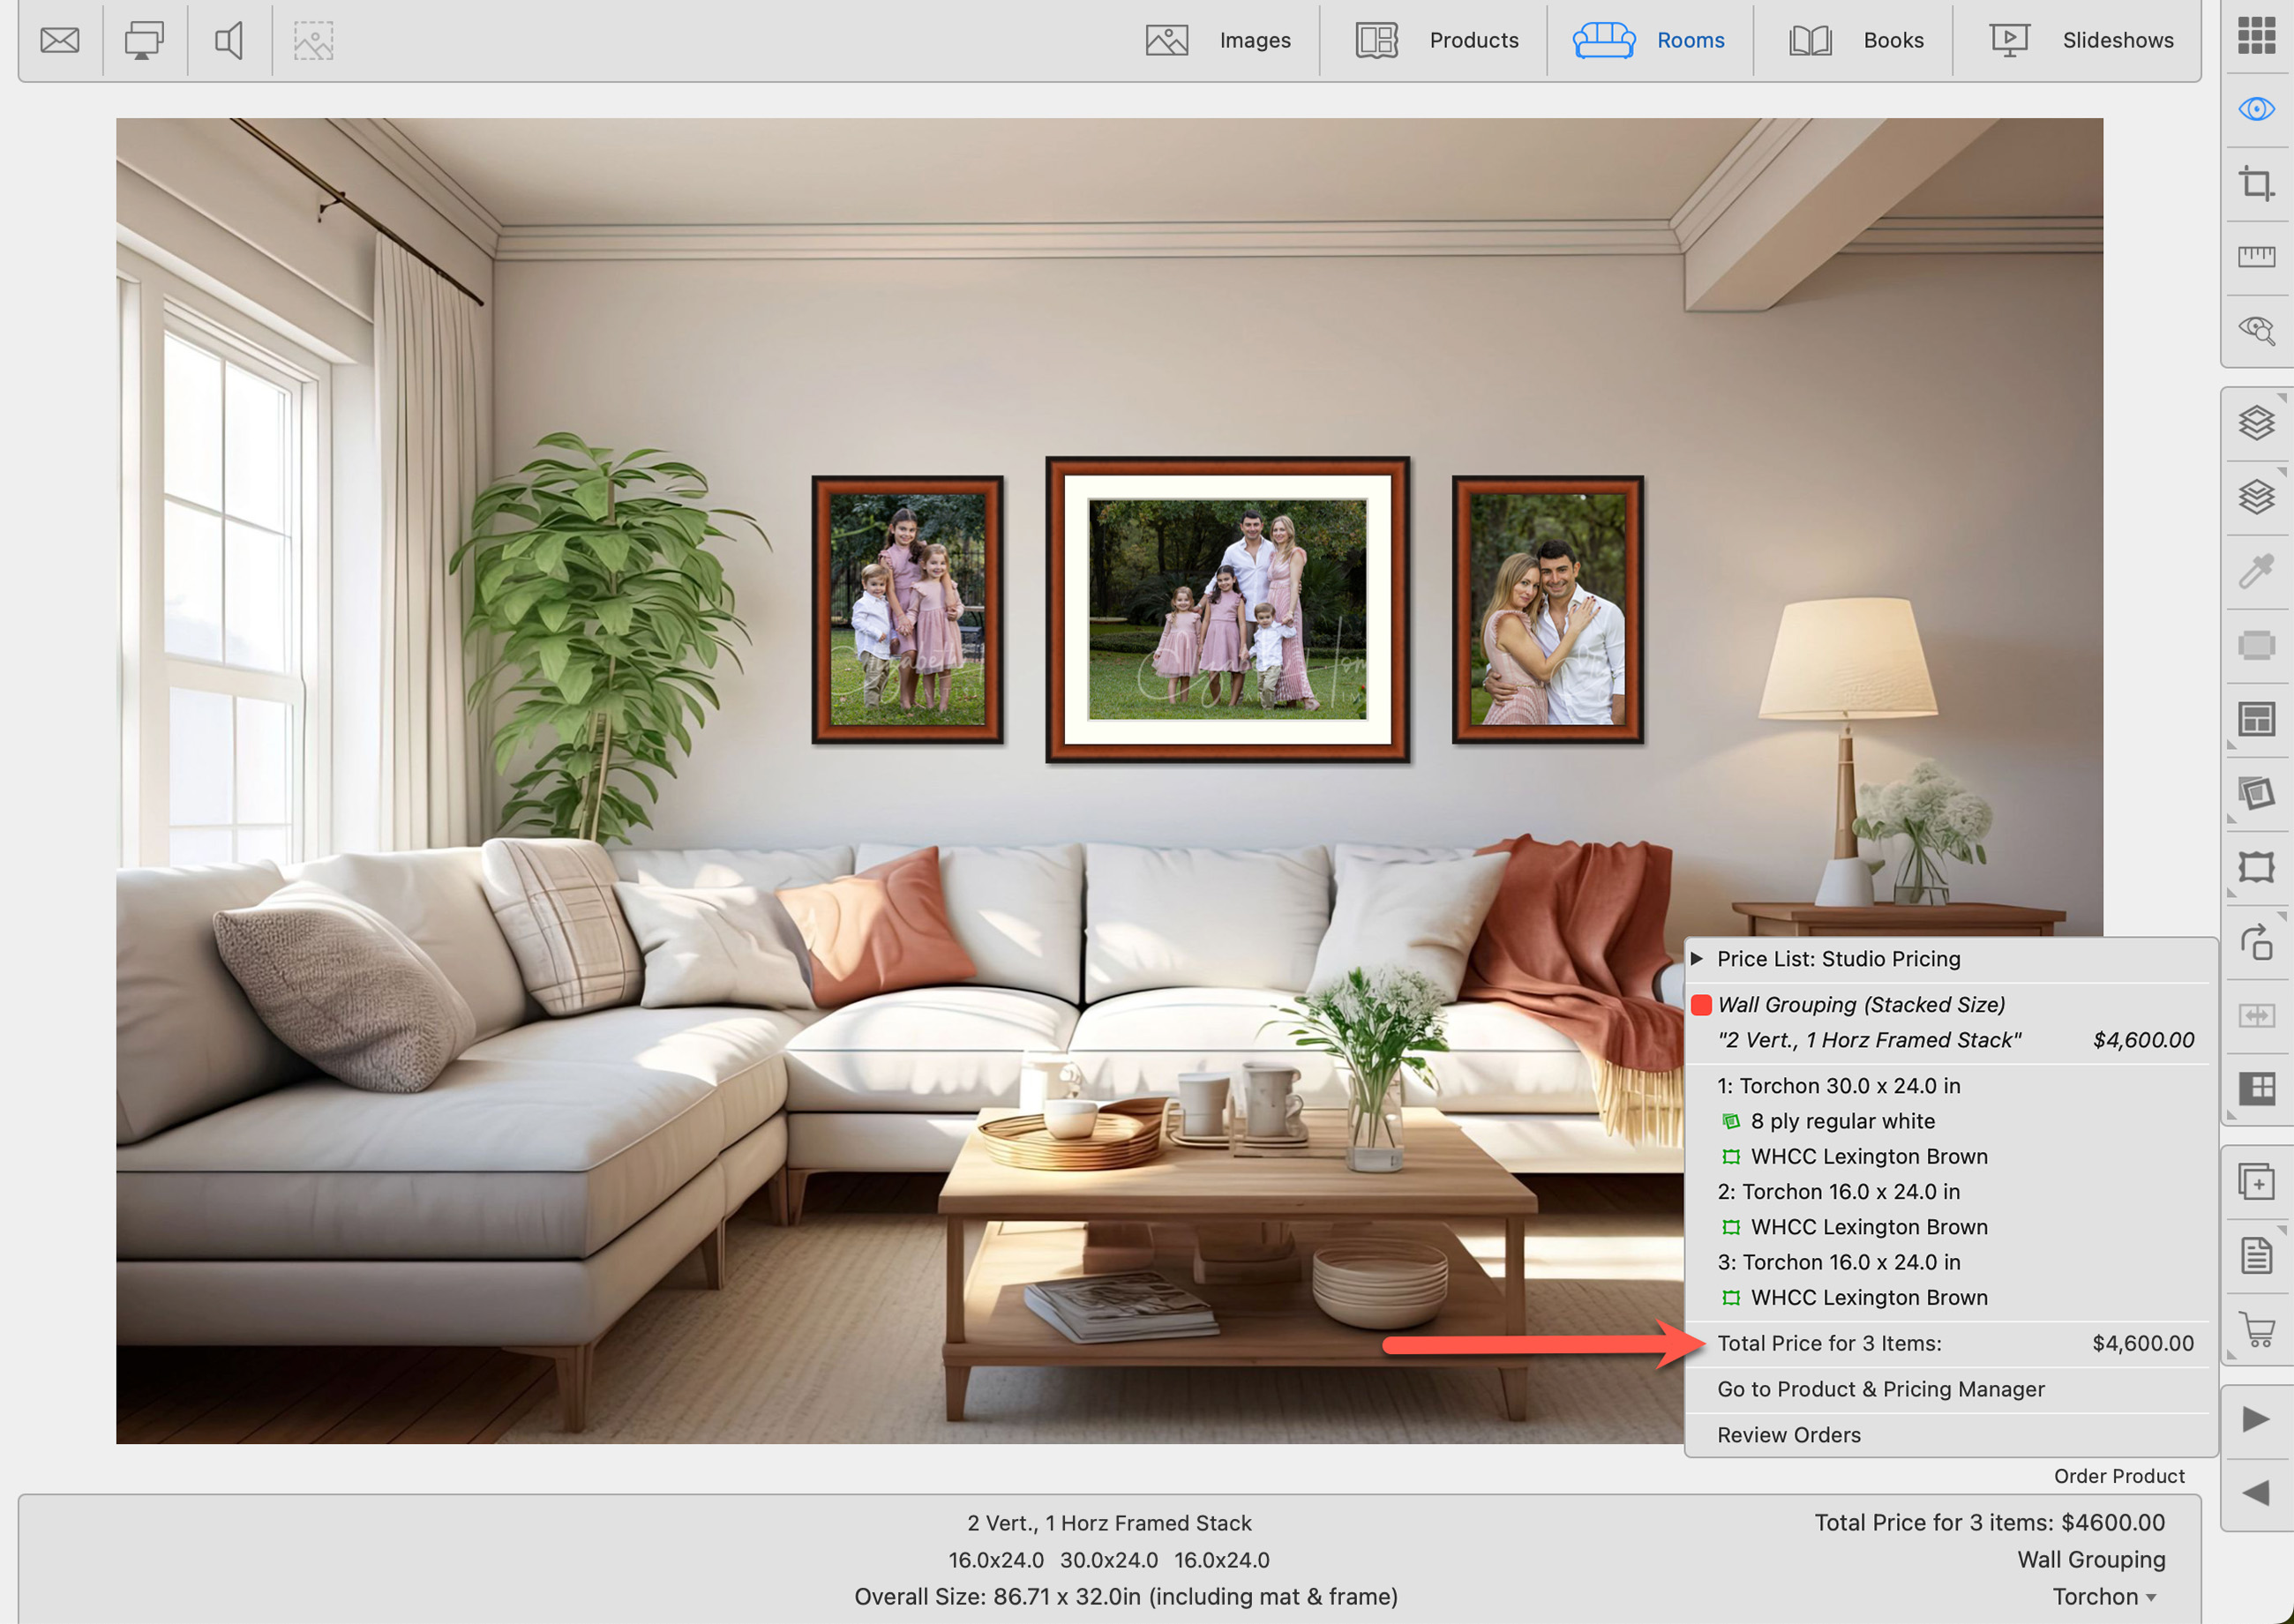Click the speaker sound icon
The height and width of the screenshot is (1624, 2294).
pyautogui.click(x=229, y=41)
